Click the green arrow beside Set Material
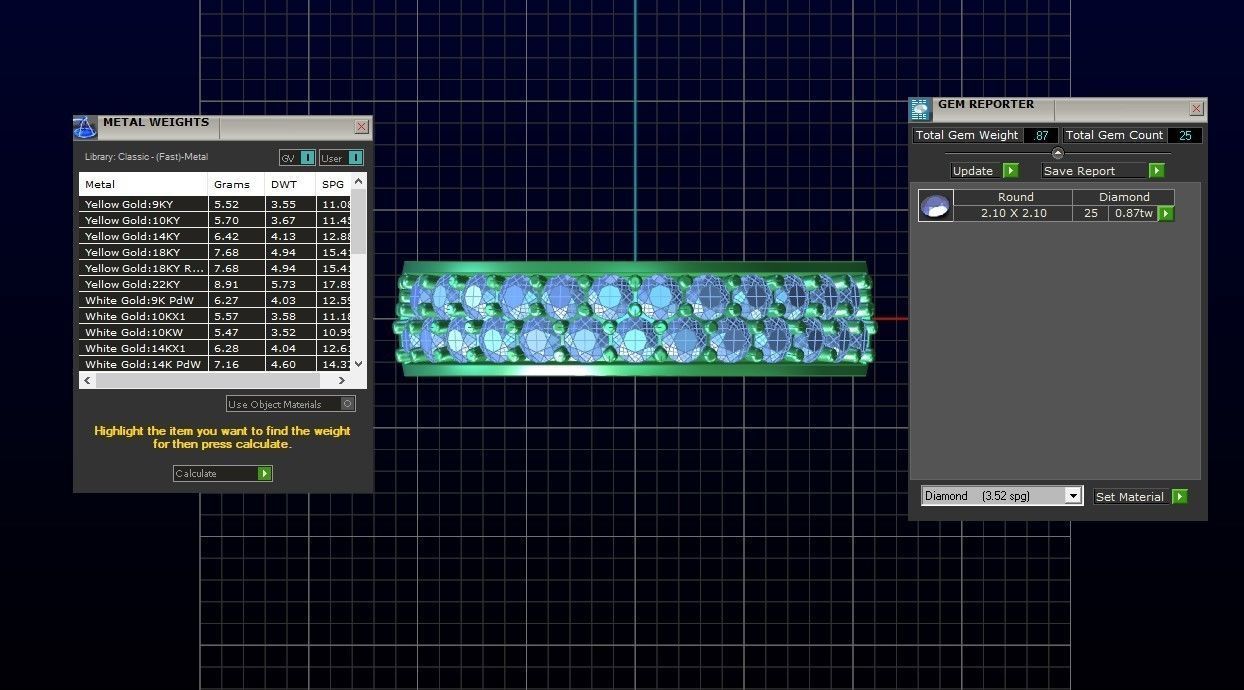Viewport: 1244px width, 690px height. tap(1180, 497)
